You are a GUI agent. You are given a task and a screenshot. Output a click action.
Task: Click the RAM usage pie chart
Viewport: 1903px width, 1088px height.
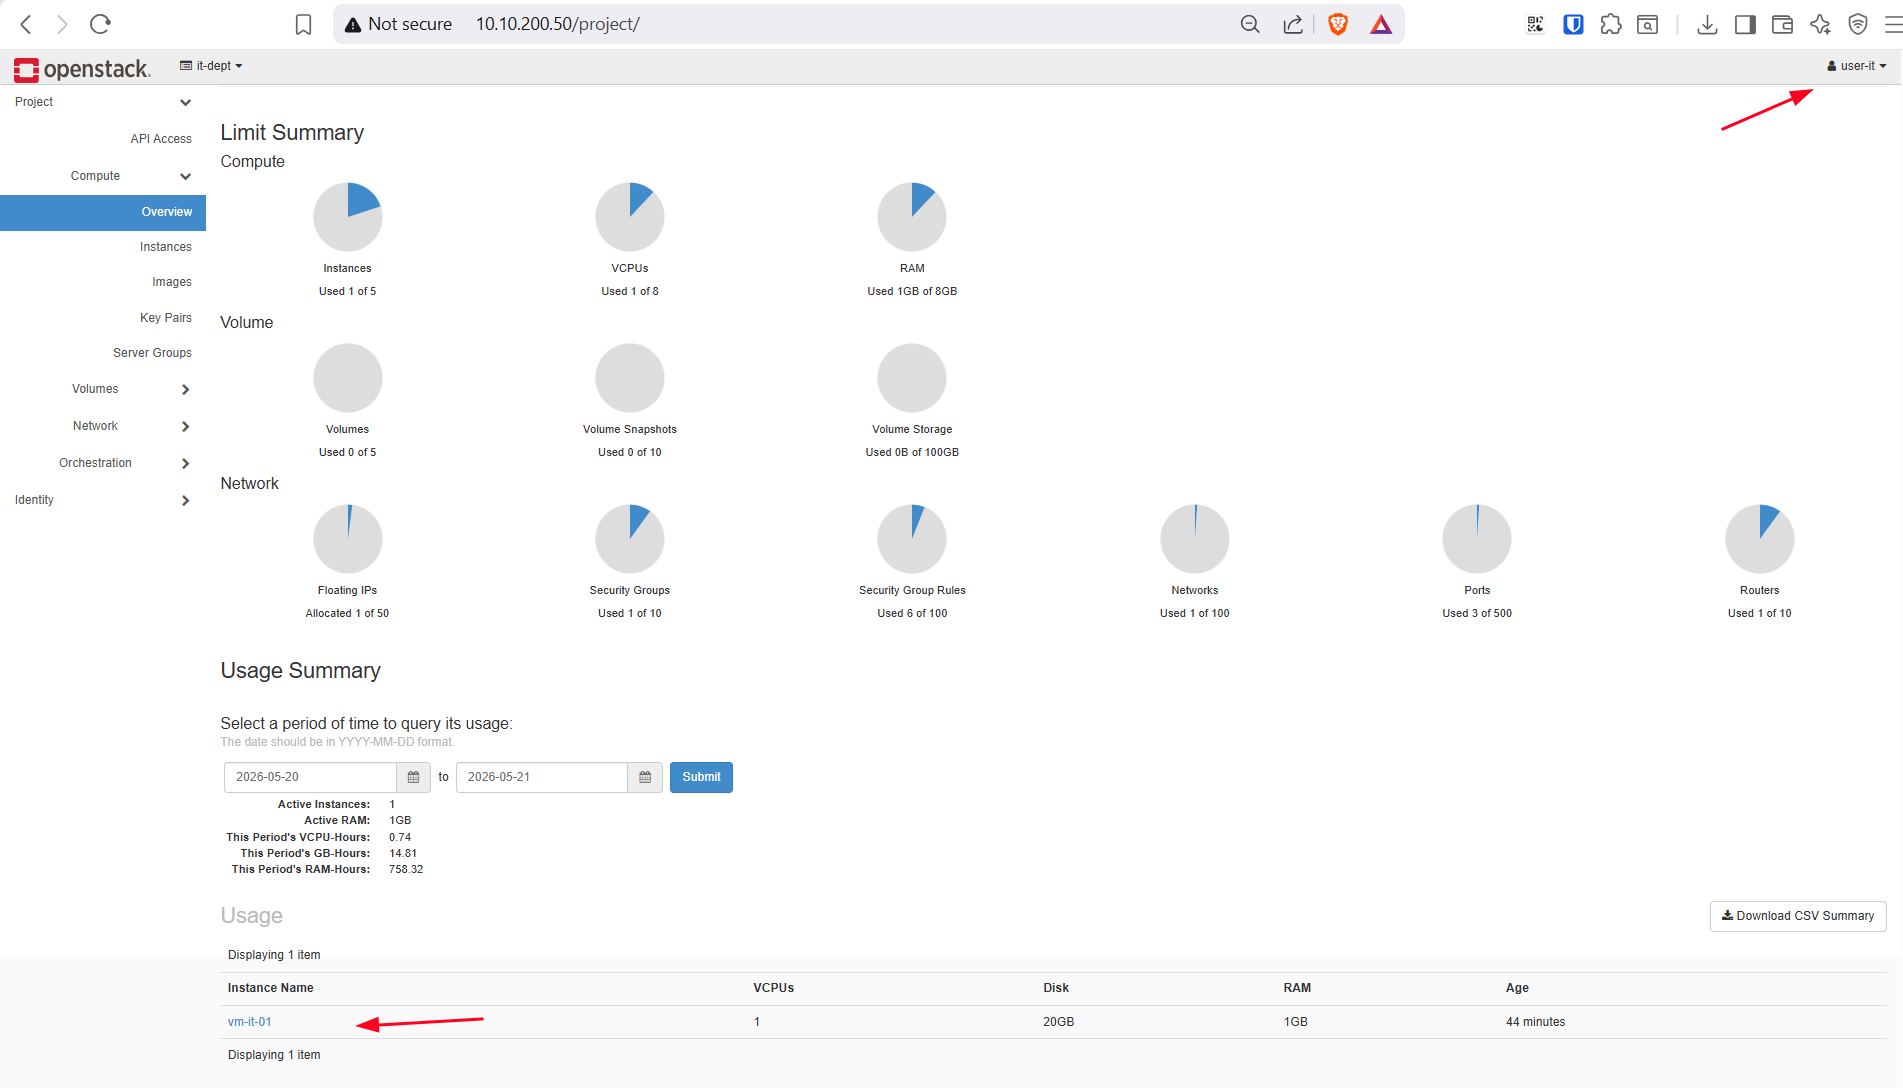pos(912,216)
